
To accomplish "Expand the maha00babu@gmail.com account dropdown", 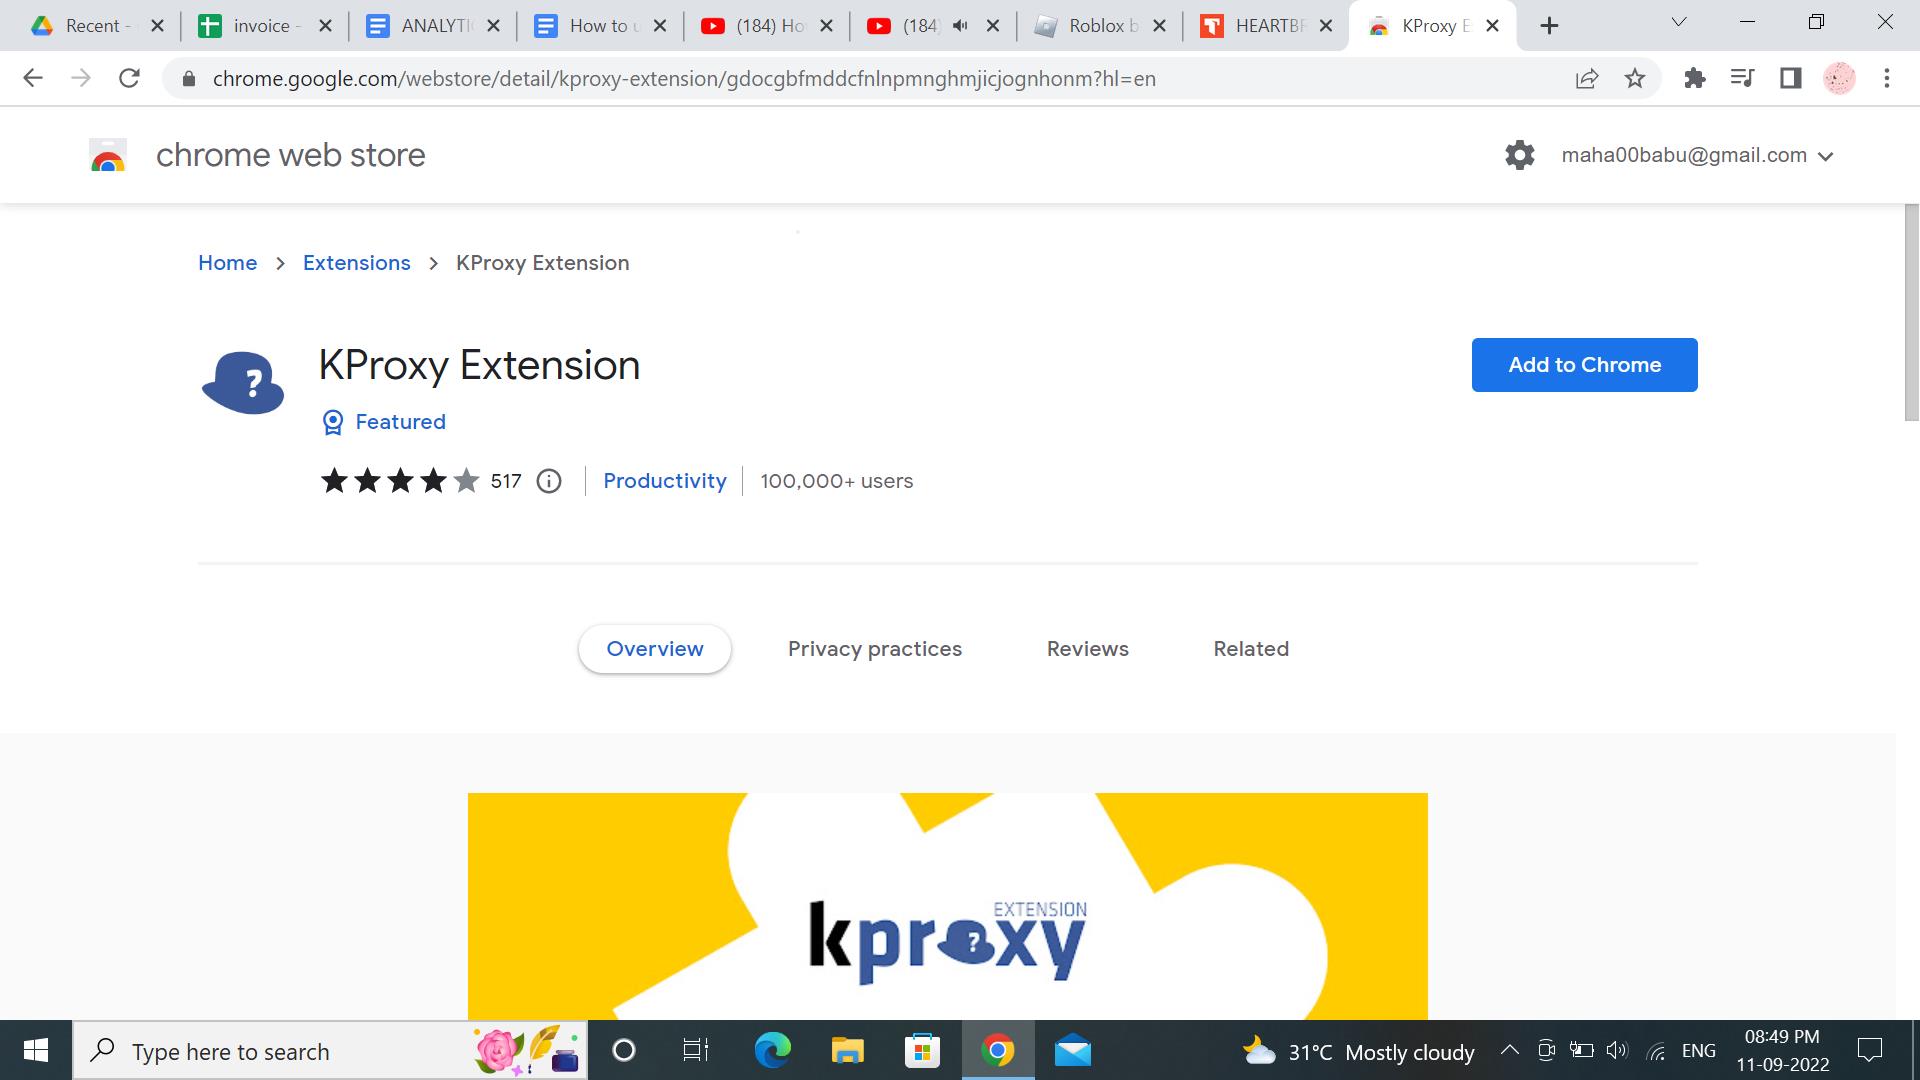I will [x=1698, y=155].
